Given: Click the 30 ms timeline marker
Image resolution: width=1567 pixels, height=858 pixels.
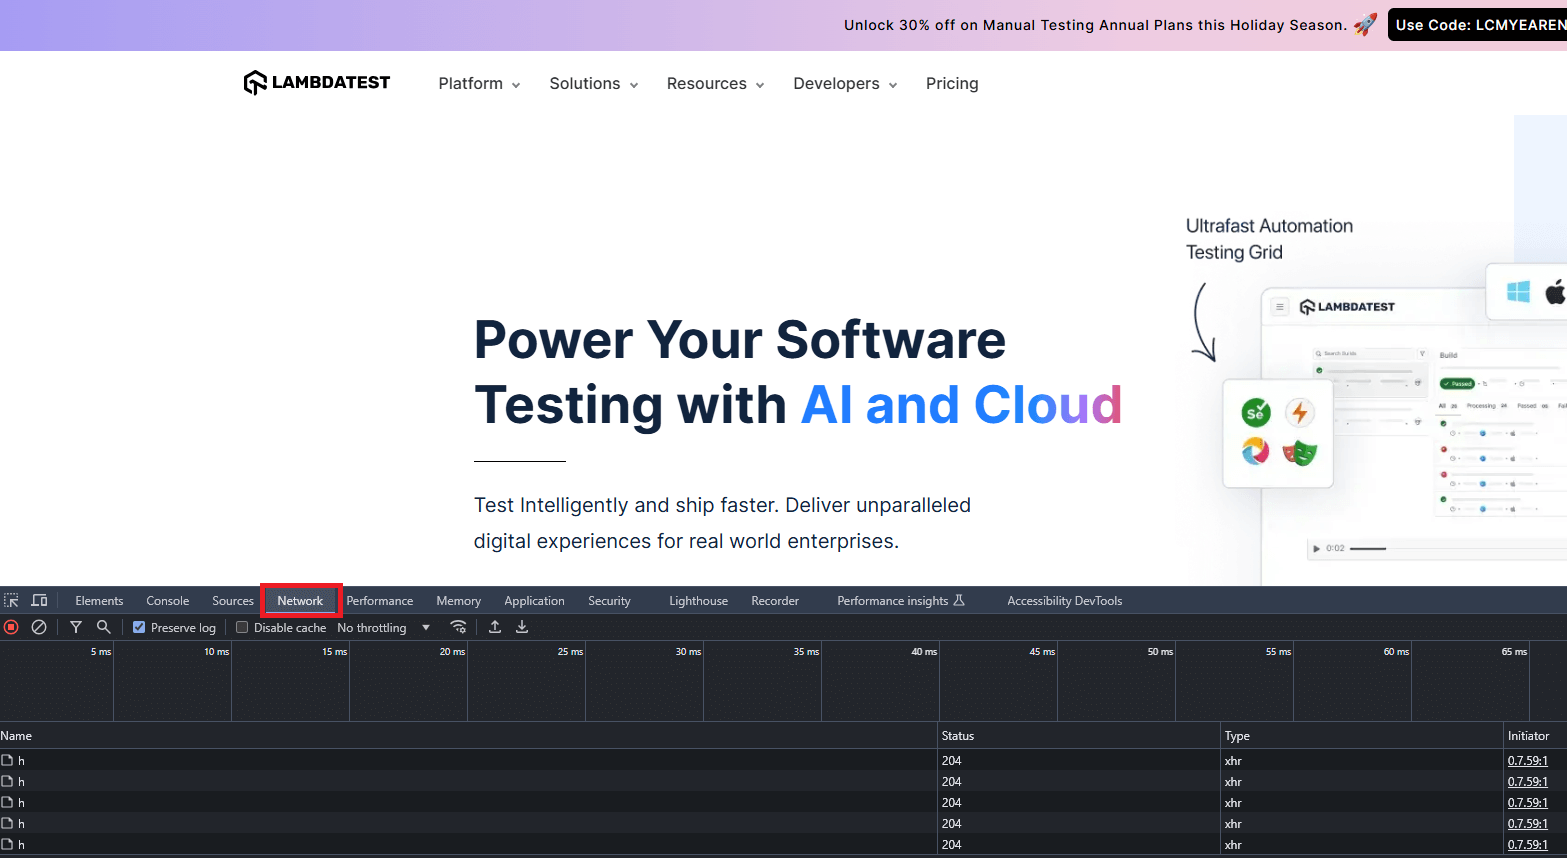Looking at the screenshot, I should [688, 652].
